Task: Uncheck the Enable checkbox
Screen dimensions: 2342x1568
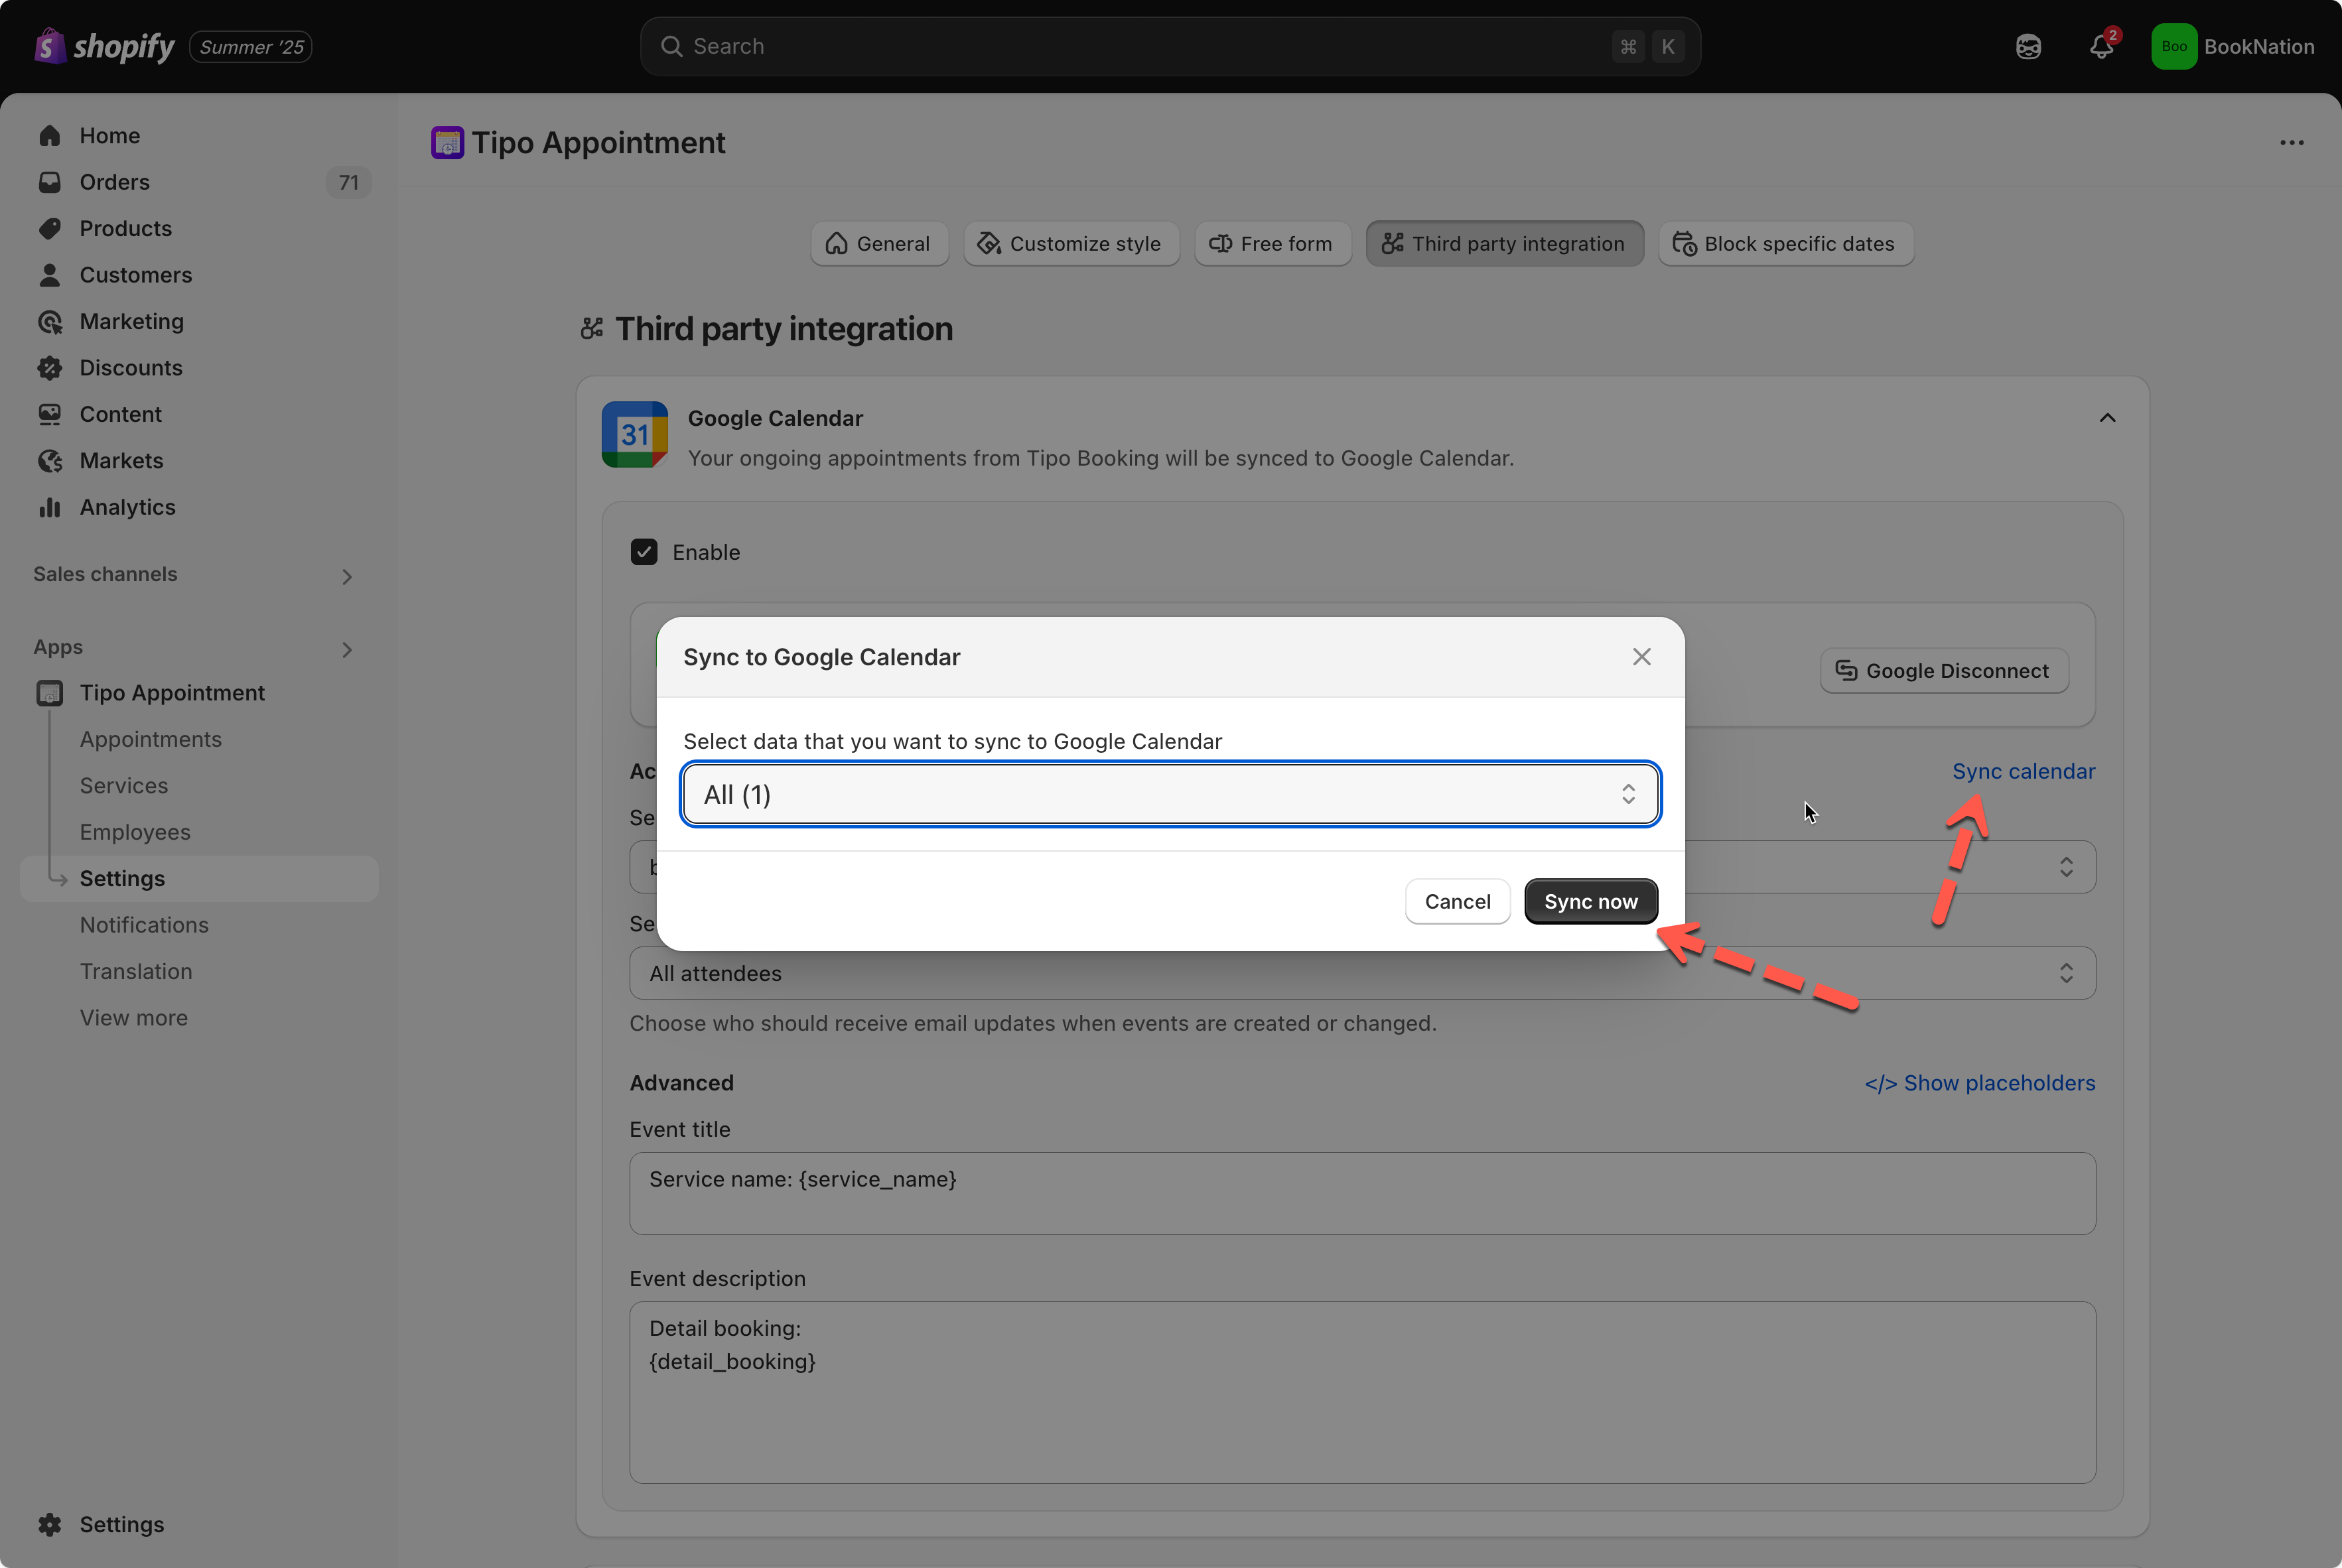Action: coord(644,552)
